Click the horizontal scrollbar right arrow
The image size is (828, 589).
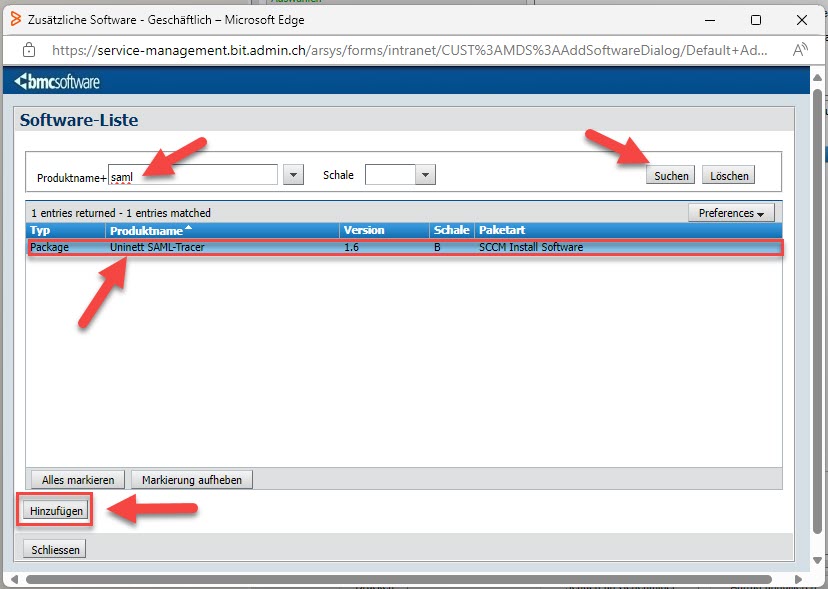798,579
